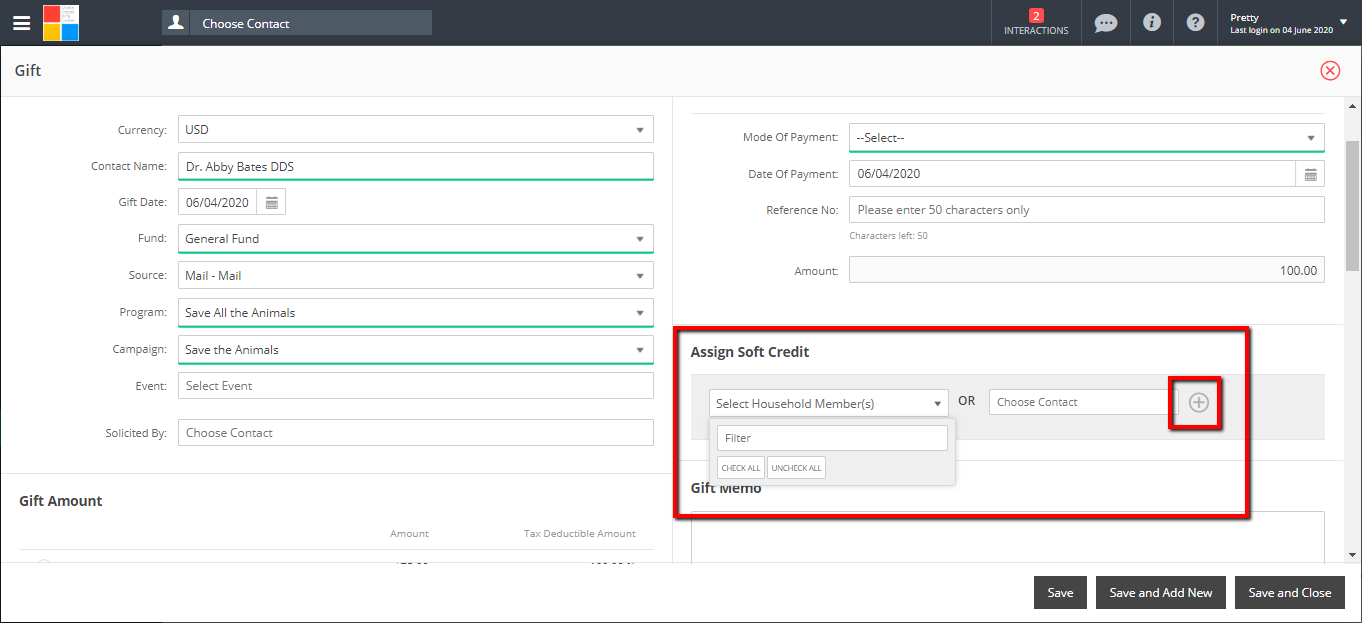Viewport: 1362px width, 623px height.
Task: Click the colorful squares app logo
Action: click(x=61, y=22)
